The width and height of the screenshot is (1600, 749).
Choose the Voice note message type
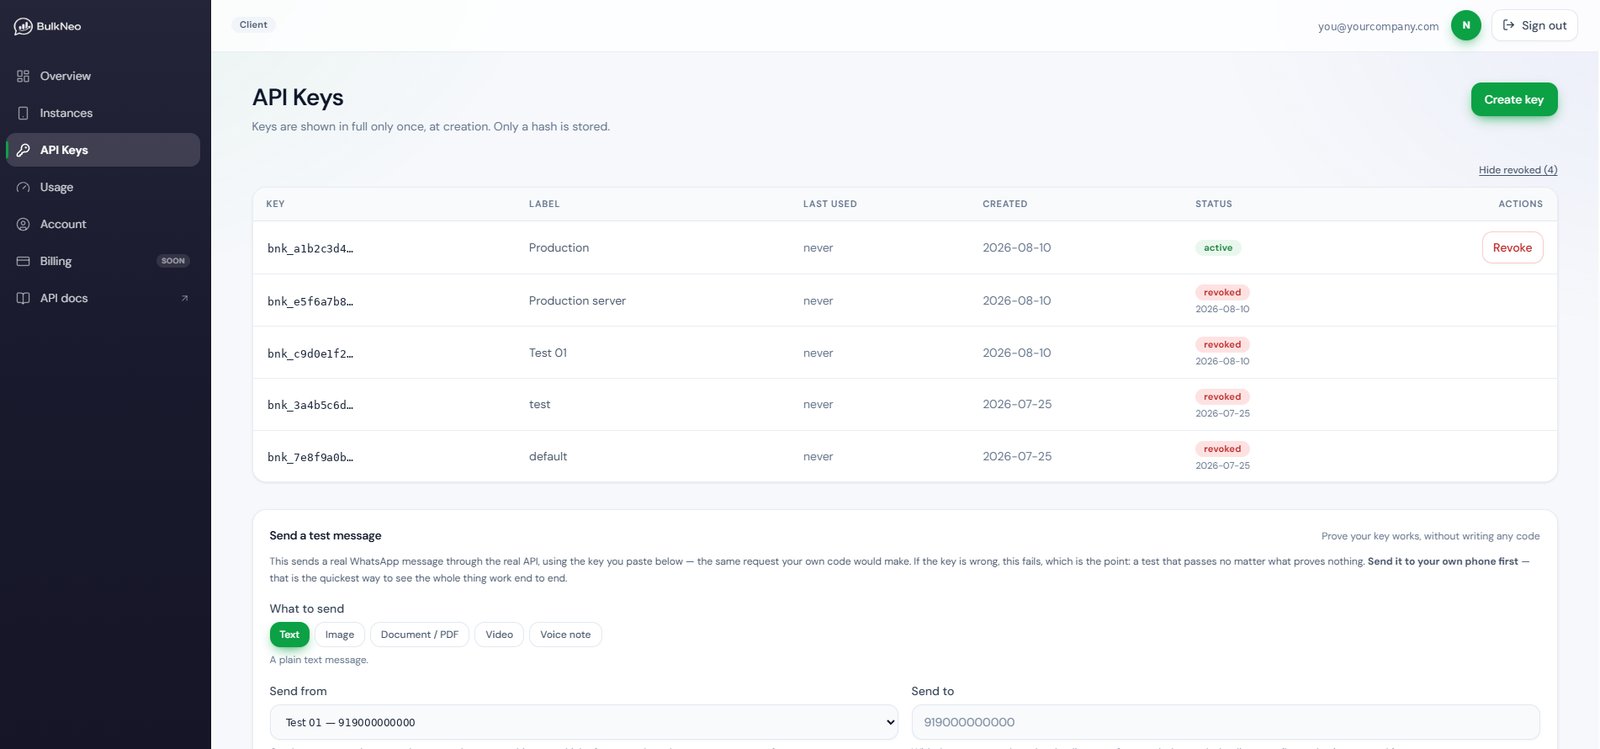click(565, 635)
